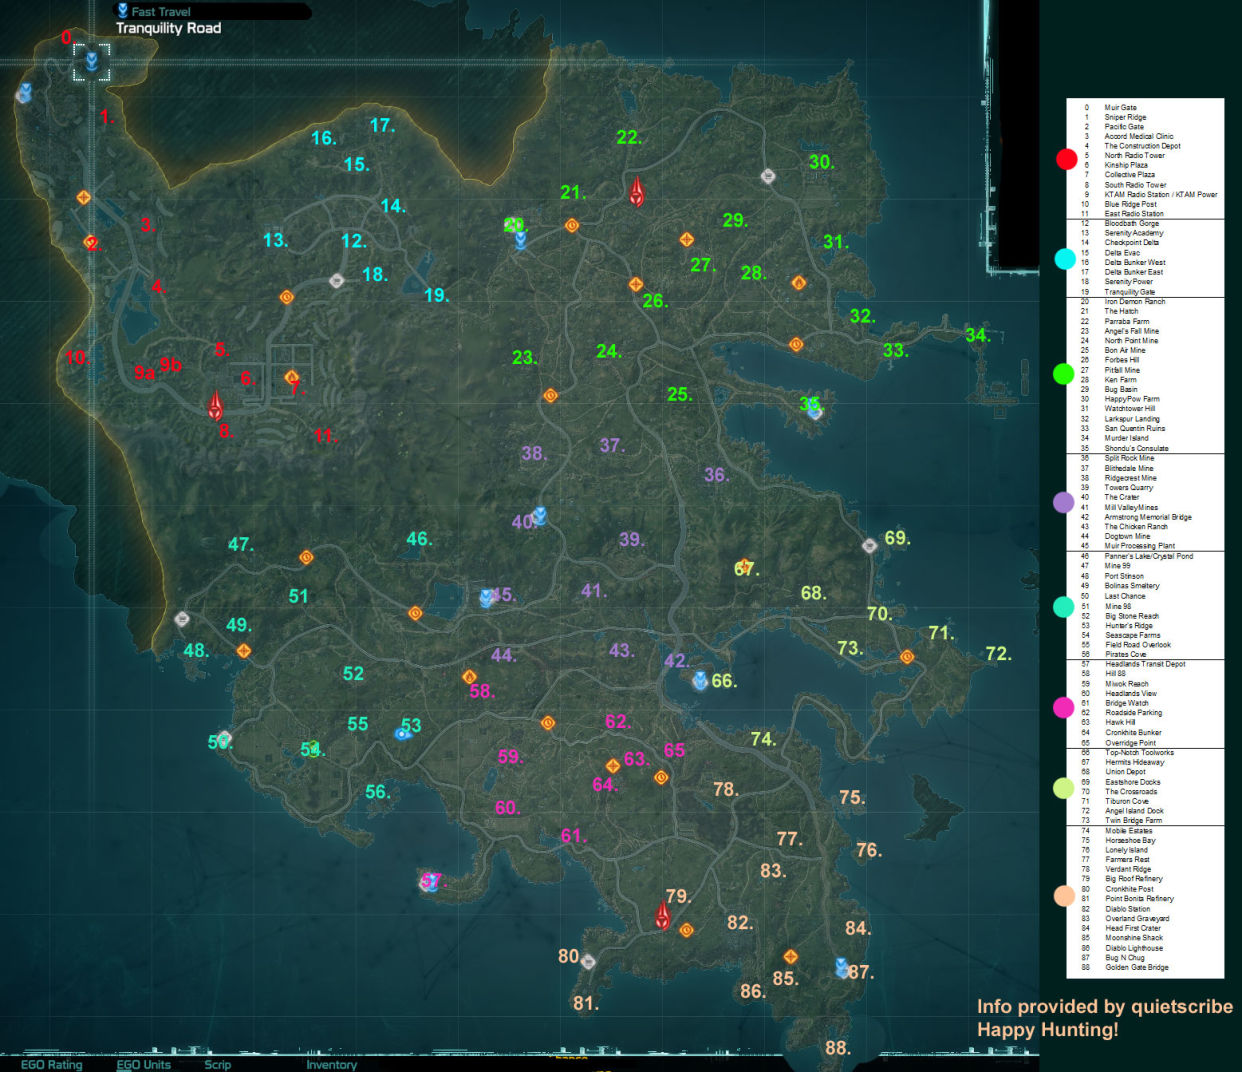Select "Iron Demon Ranch" in the legend
The image size is (1242, 1072).
coord(1134,301)
